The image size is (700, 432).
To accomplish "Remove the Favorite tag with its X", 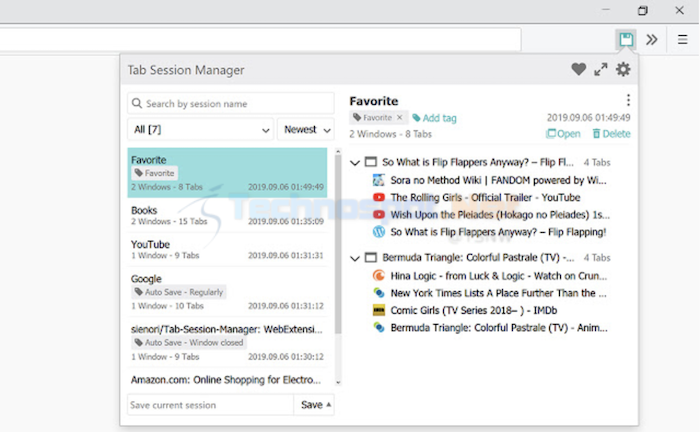I will click(x=400, y=117).
